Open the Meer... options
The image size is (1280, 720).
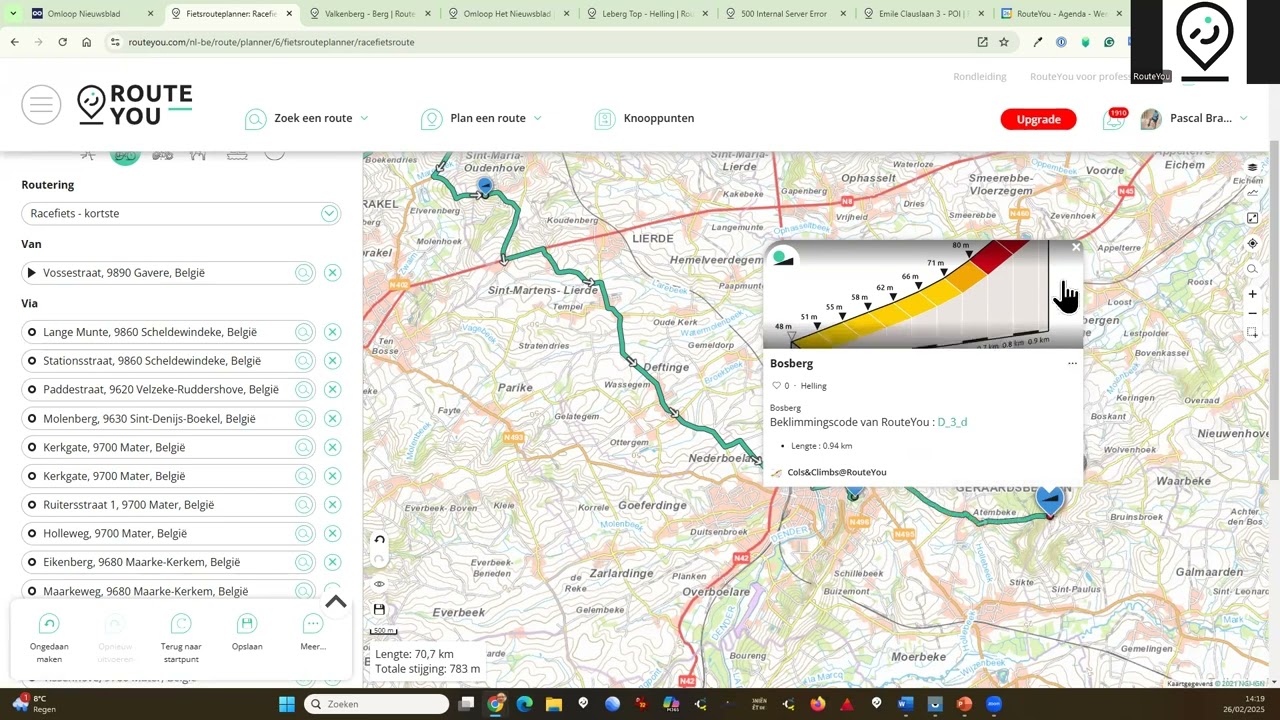(313, 624)
